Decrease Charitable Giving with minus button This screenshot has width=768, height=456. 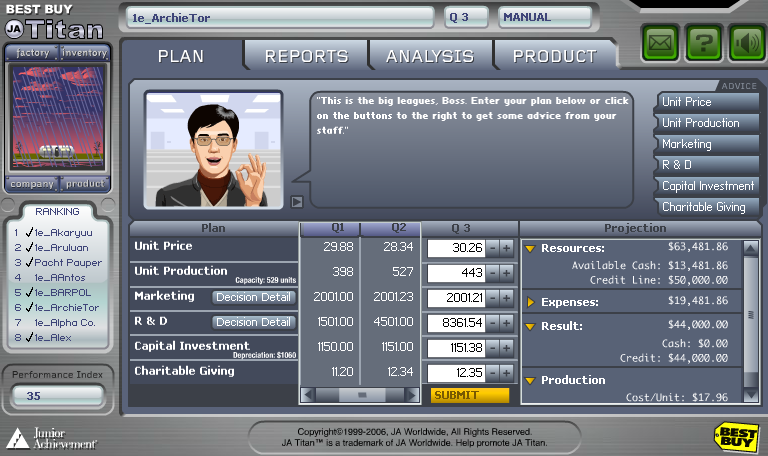(x=493, y=373)
